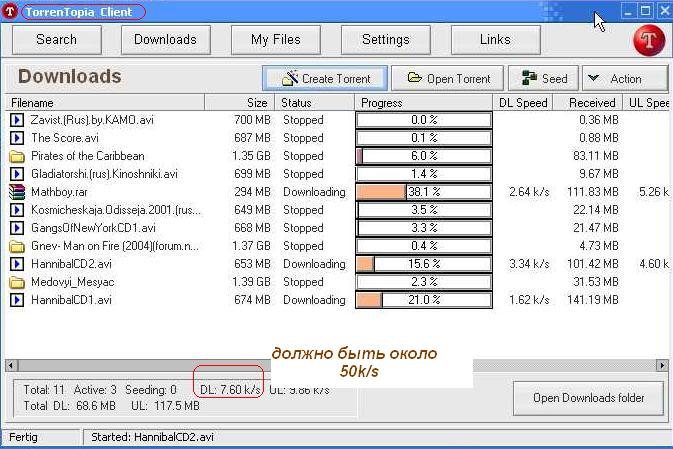This screenshot has height=449, width=673.
Task: Expand the Action dropdown
Action: (625, 78)
